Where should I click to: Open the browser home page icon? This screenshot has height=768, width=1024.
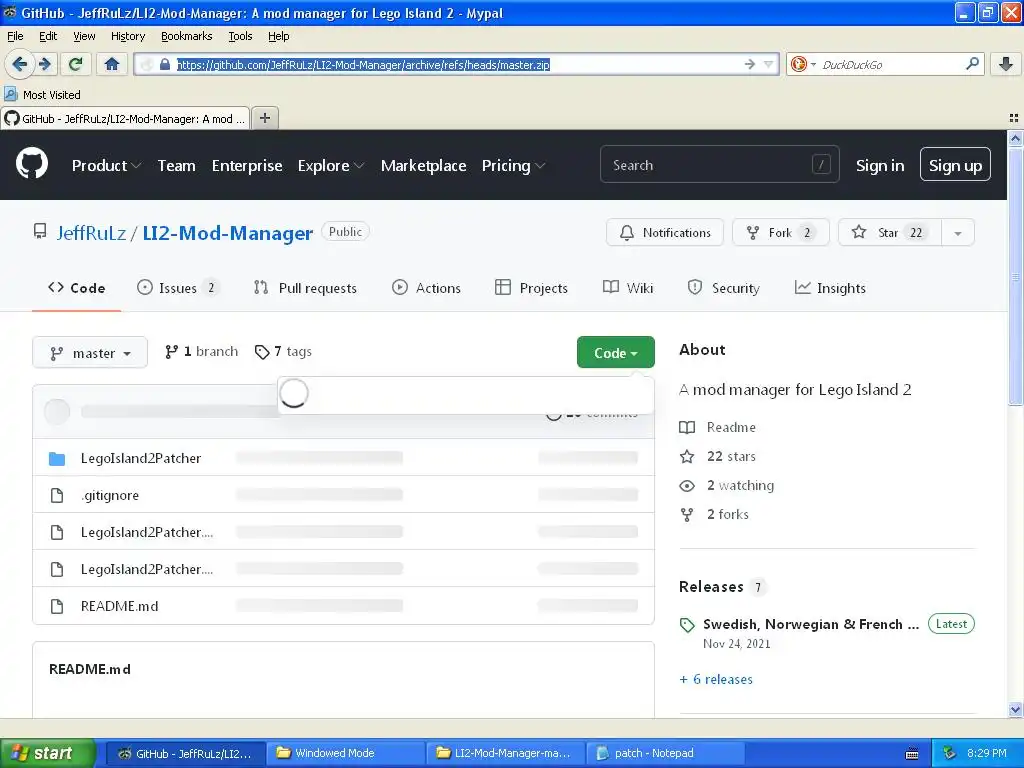(112, 64)
